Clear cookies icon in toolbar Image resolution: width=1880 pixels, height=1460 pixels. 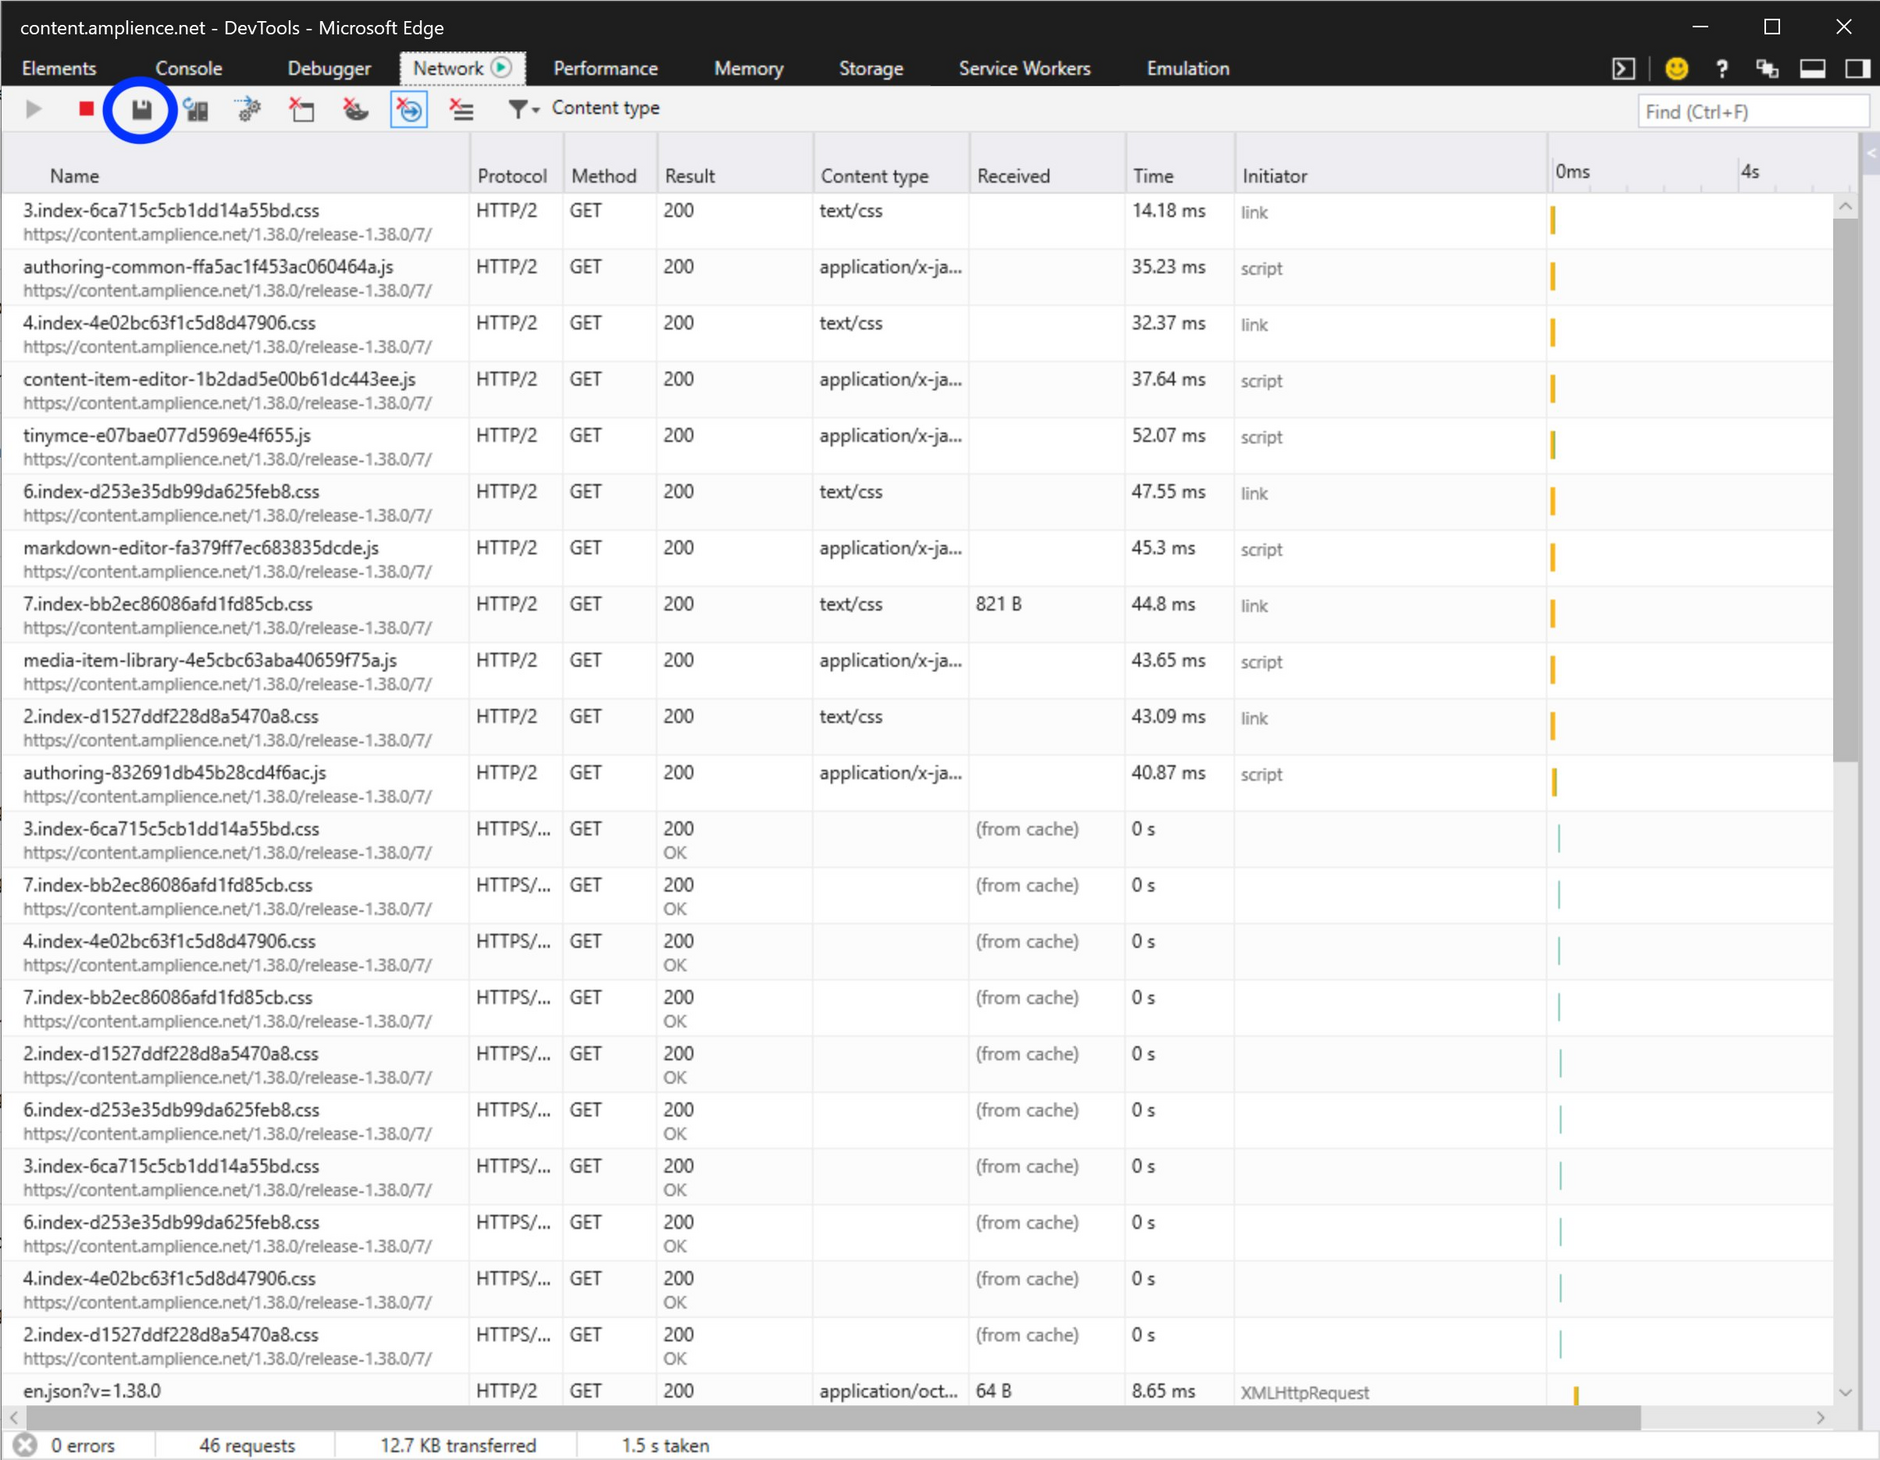click(x=355, y=110)
